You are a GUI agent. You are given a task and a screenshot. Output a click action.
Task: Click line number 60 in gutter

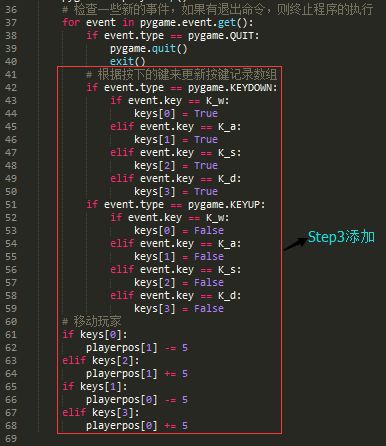tap(11, 322)
